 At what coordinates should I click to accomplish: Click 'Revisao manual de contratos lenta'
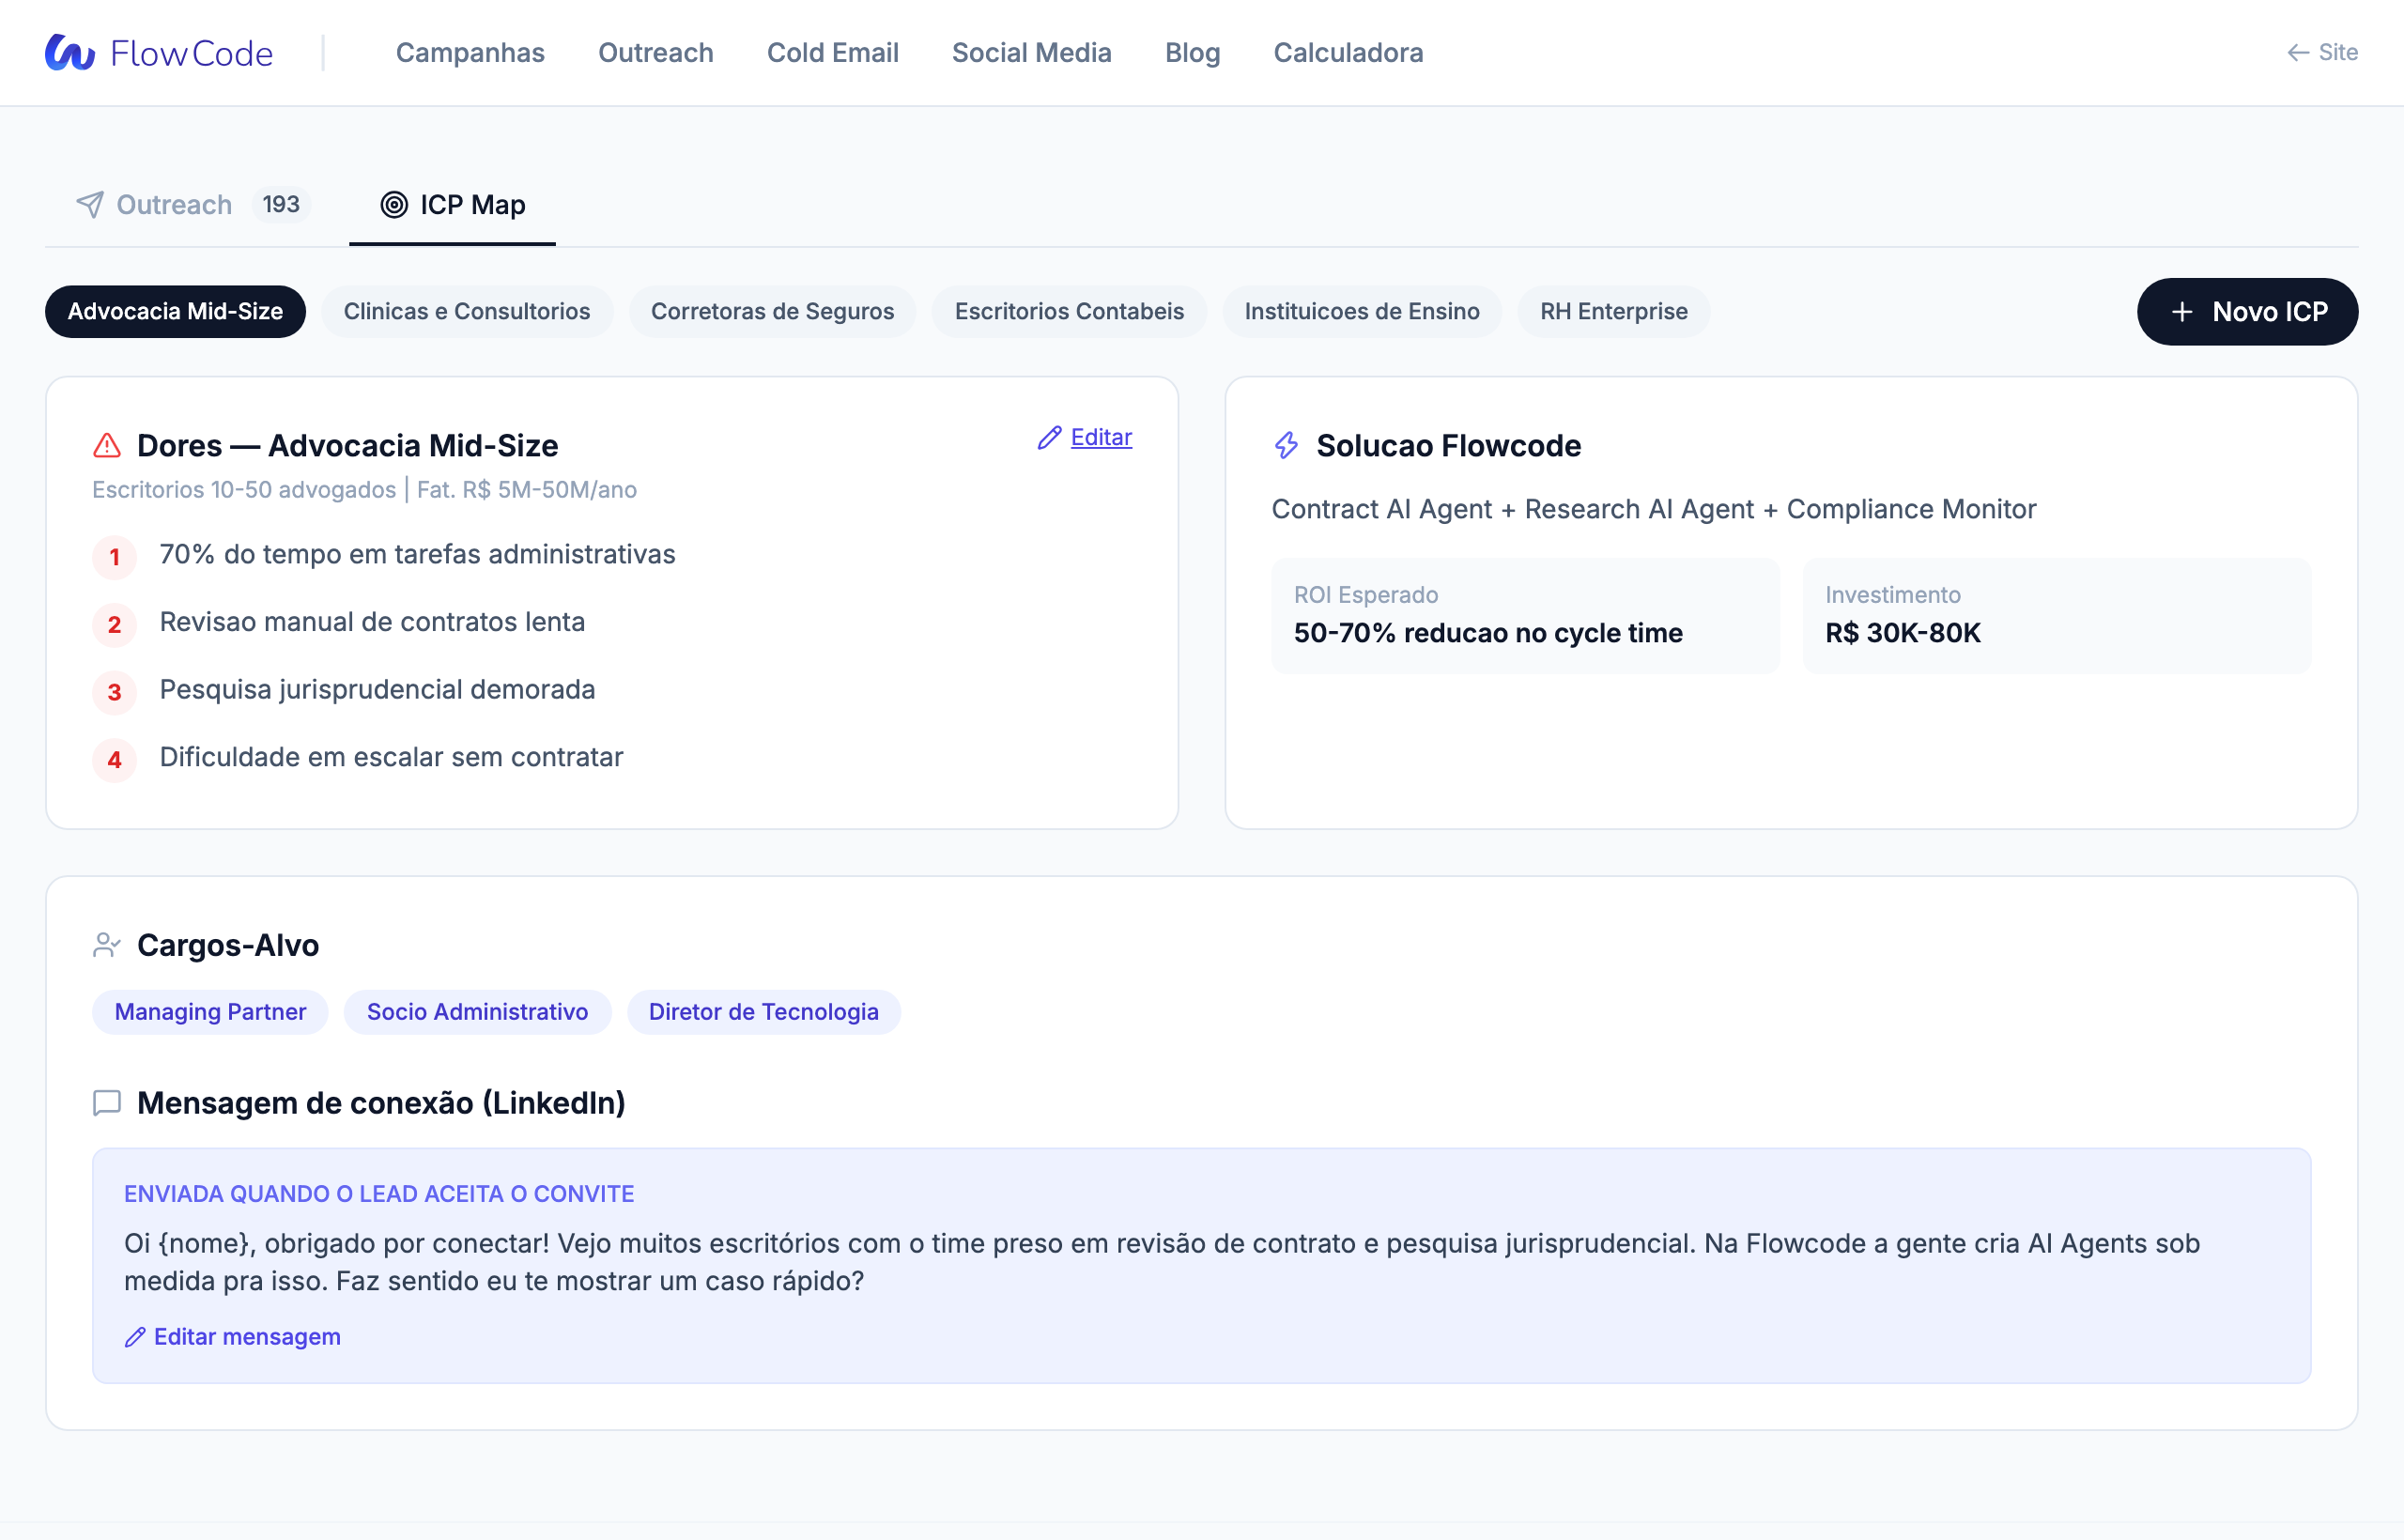pyautogui.click(x=372, y=622)
